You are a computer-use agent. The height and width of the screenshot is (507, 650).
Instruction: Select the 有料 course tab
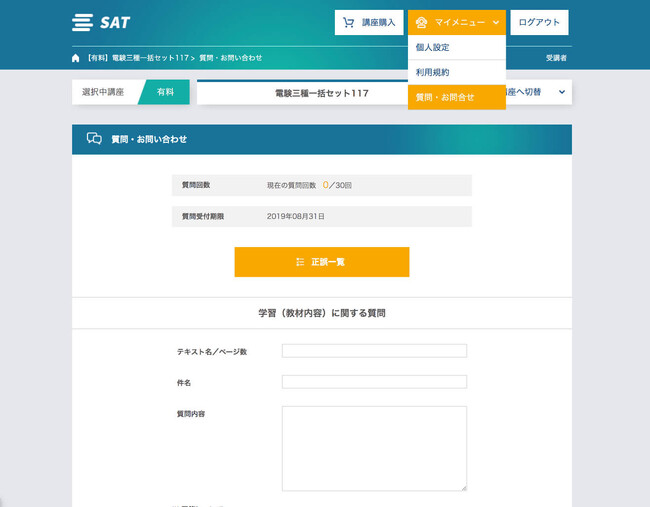pyautogui.click(x=164, y=92)
